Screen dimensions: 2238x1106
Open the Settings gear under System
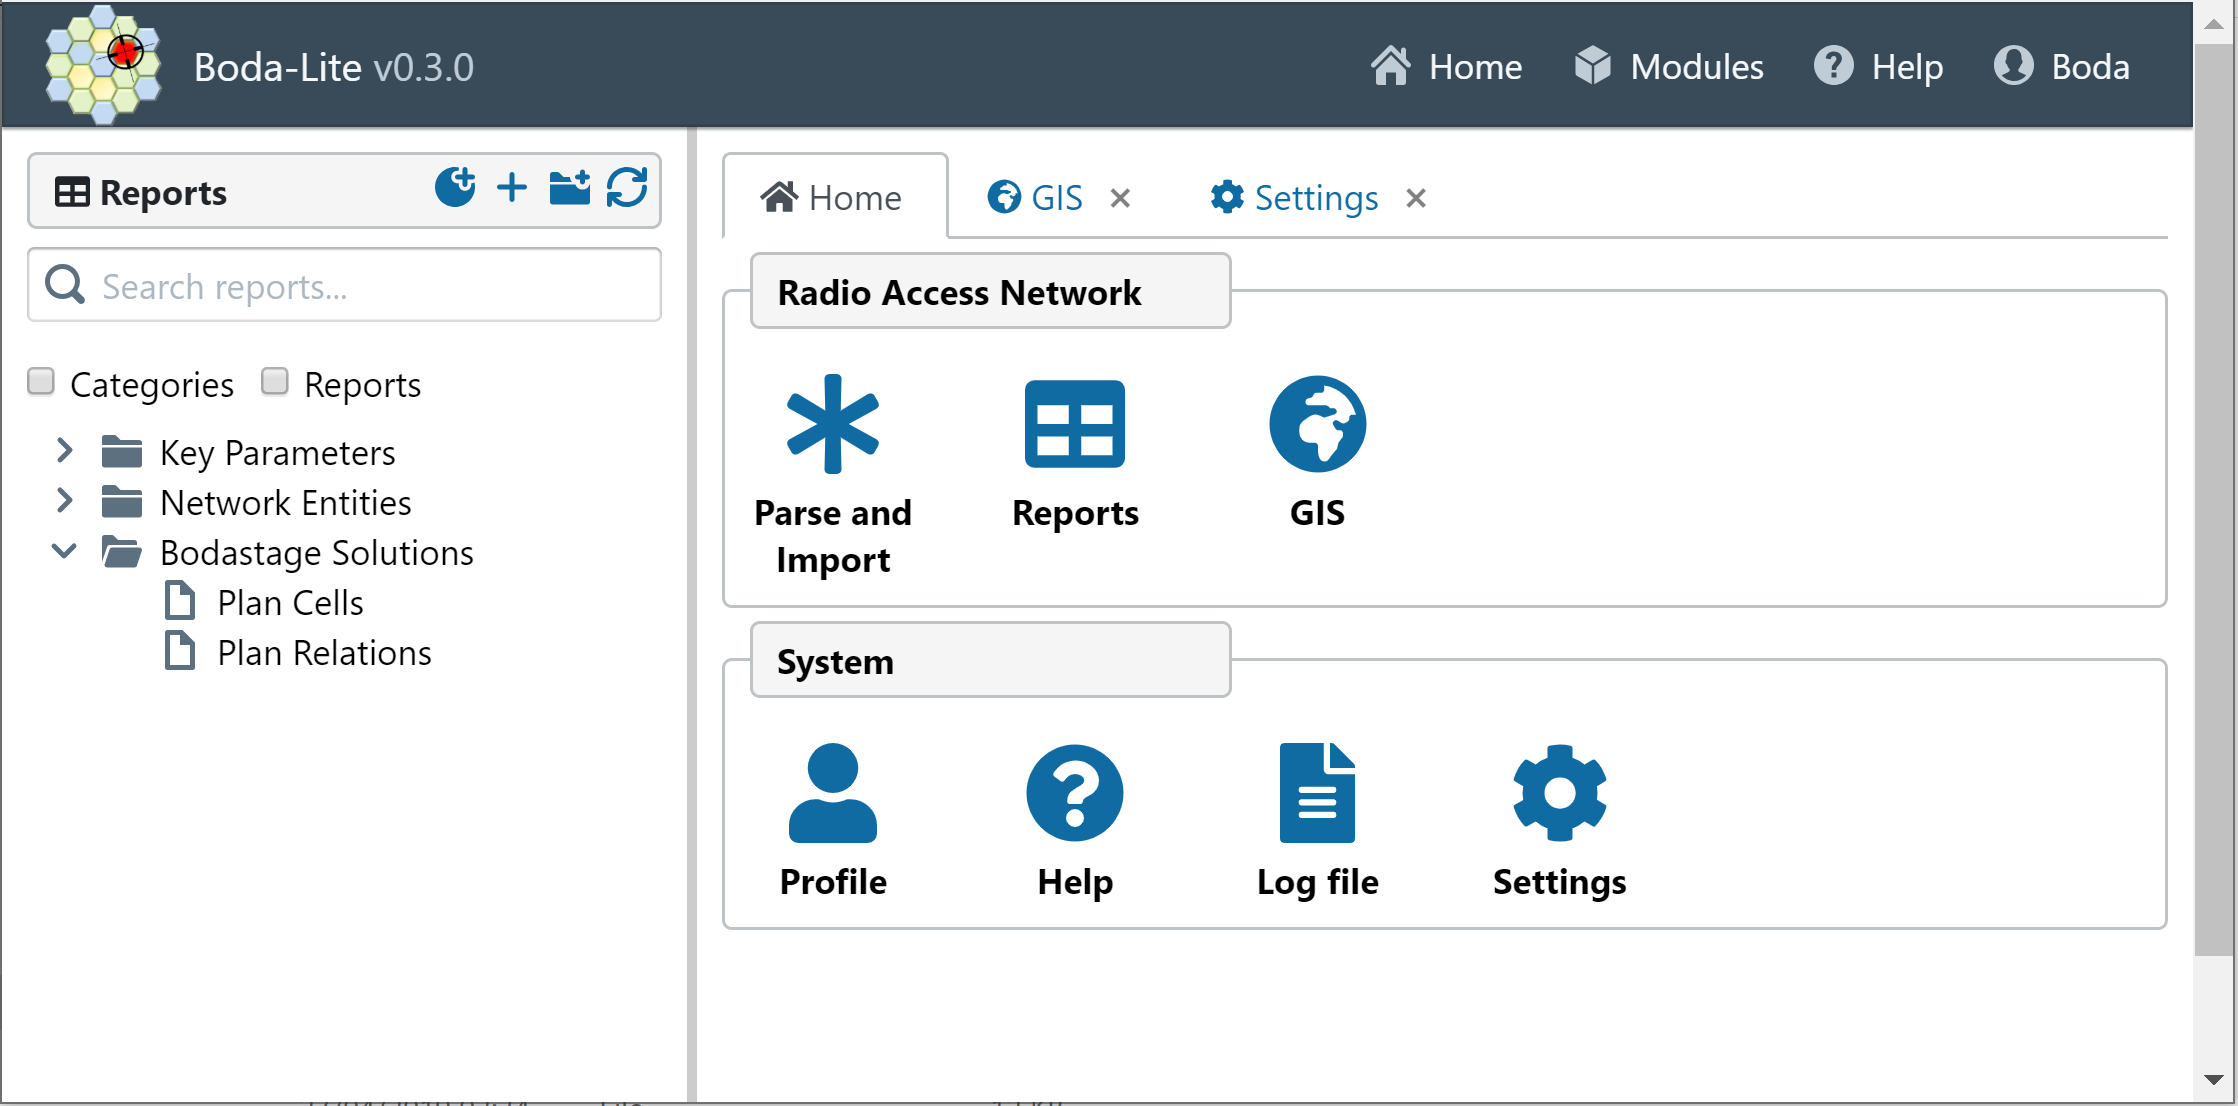1558,793
